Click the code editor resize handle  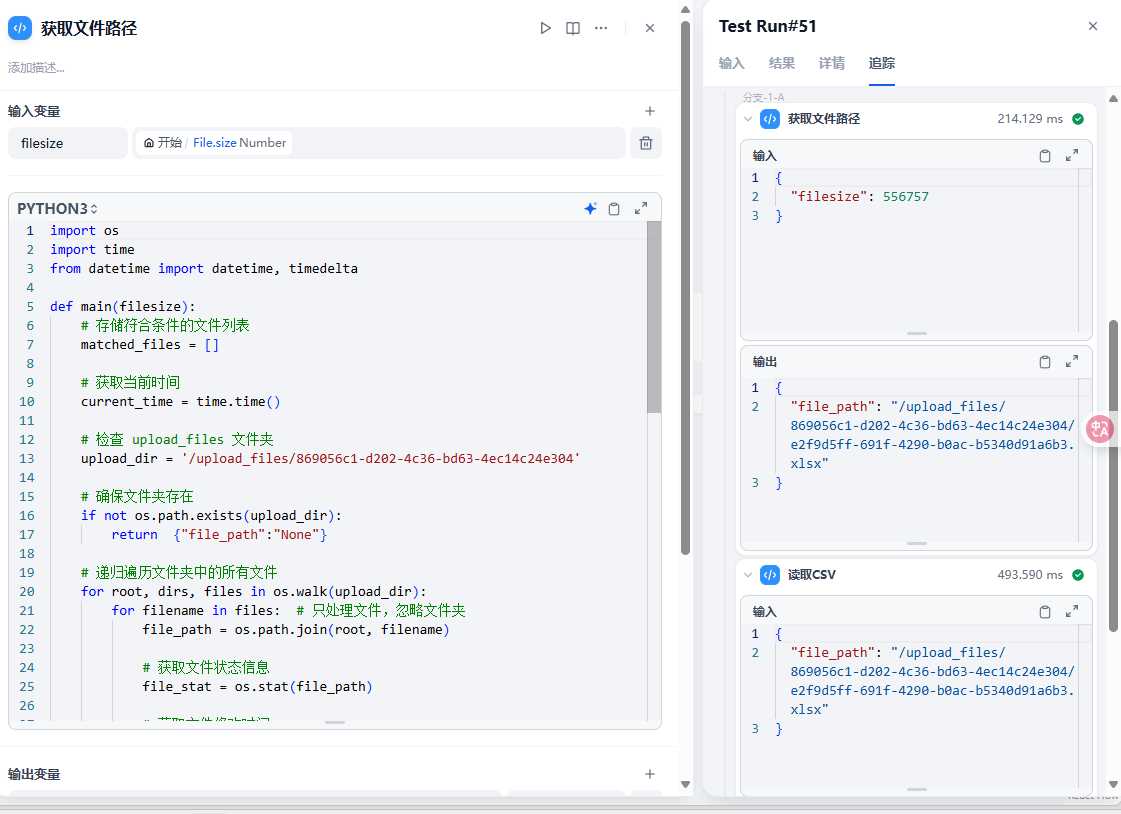pyautogui.click(x=335, y=723)
